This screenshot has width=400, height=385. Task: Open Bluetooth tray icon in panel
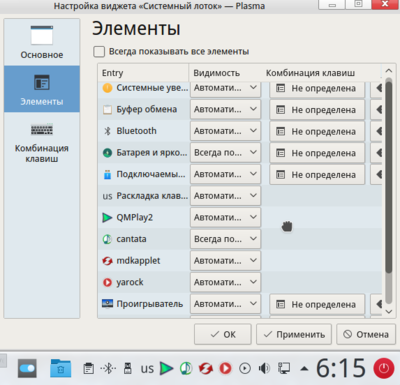pyautogui.click(x=108, y=369)
